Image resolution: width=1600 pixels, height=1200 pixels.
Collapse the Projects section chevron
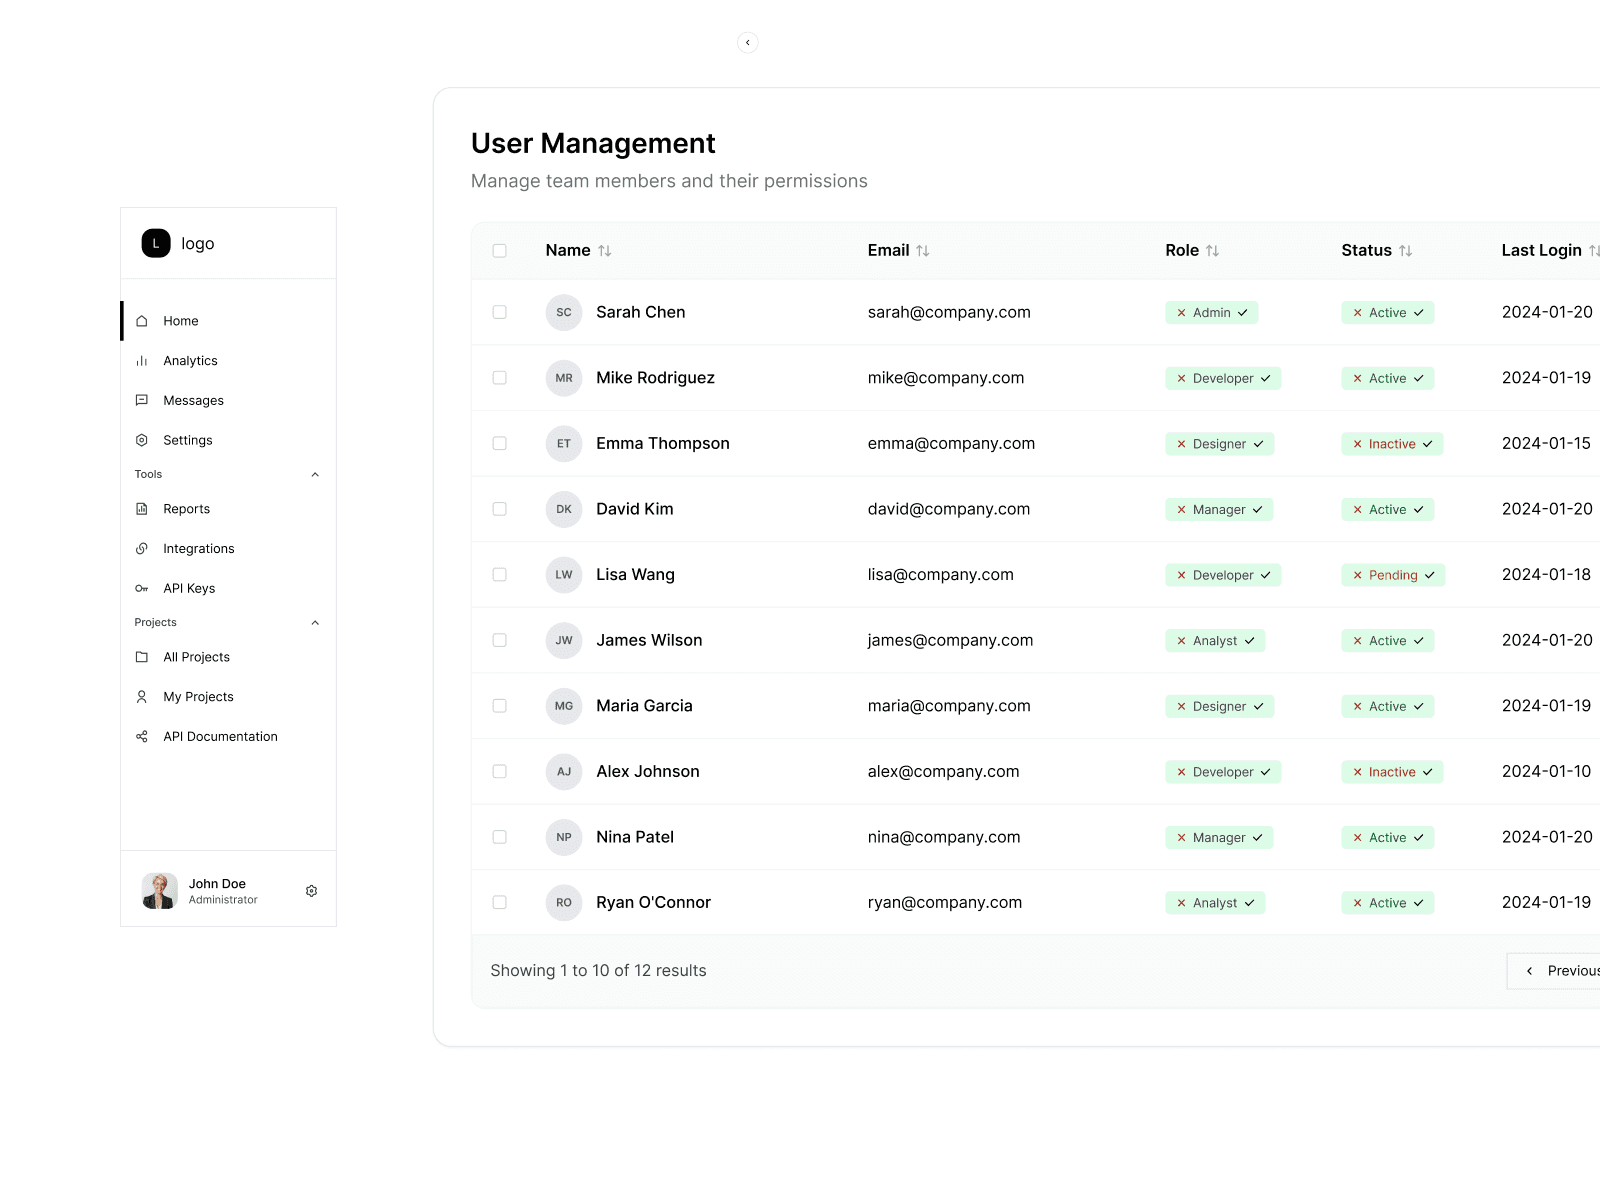point(315,623)
